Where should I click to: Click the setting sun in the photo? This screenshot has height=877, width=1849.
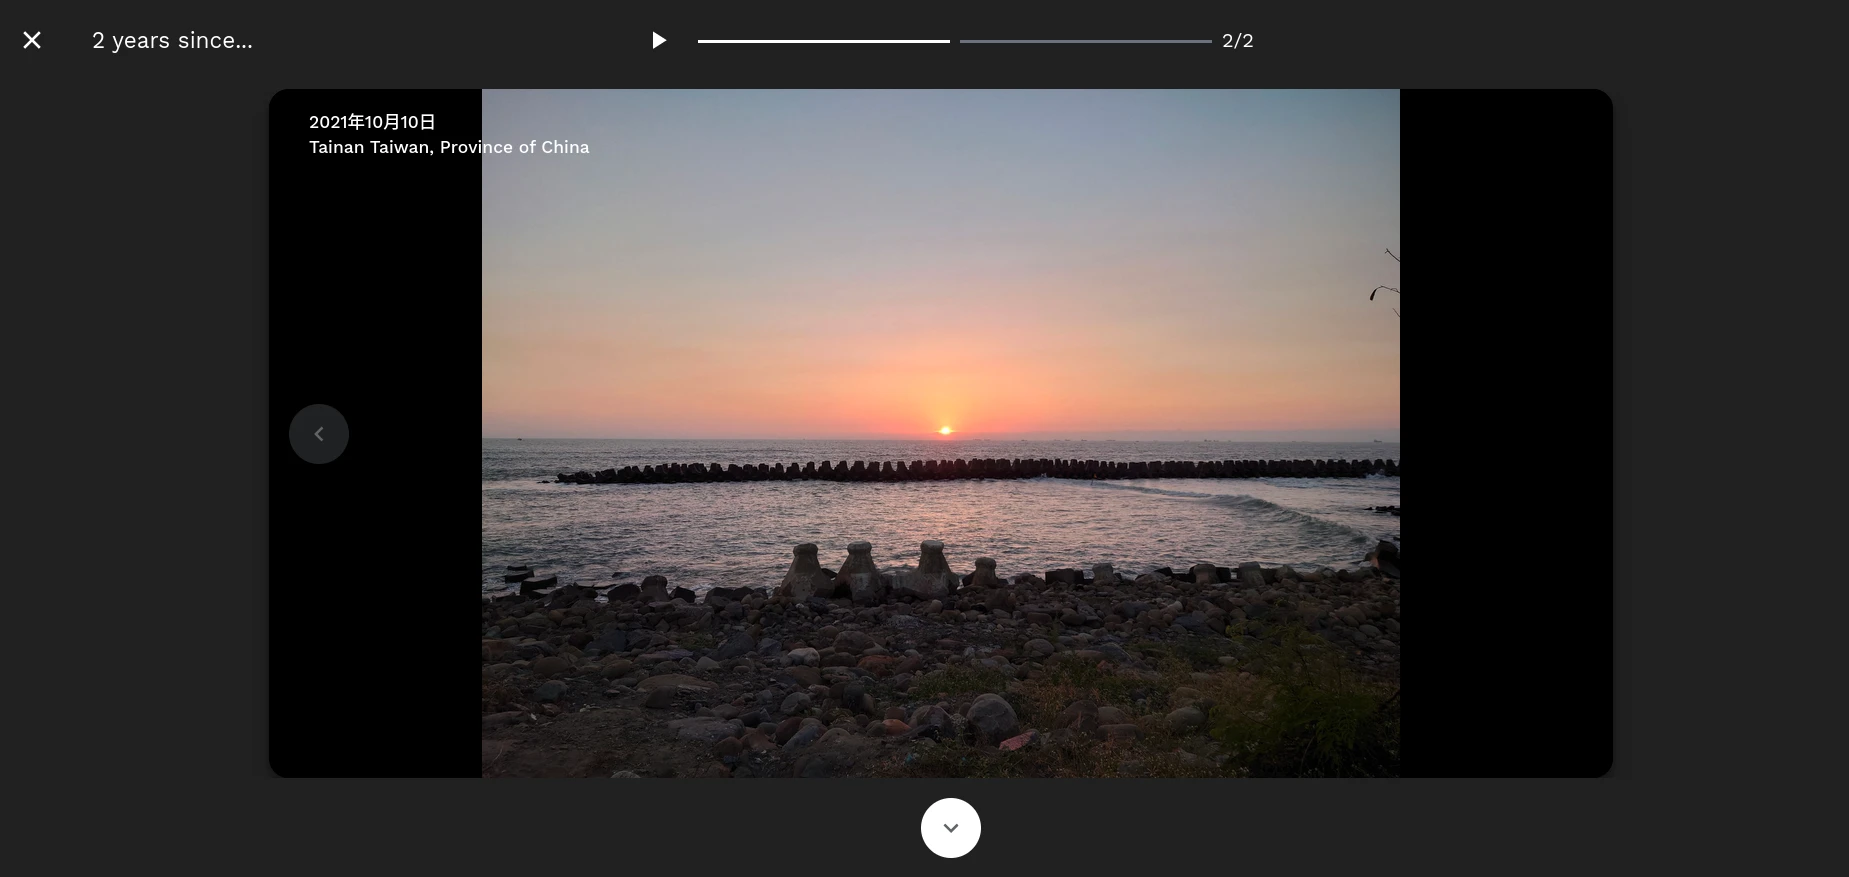pyautogui.click(x=945, y=431)
